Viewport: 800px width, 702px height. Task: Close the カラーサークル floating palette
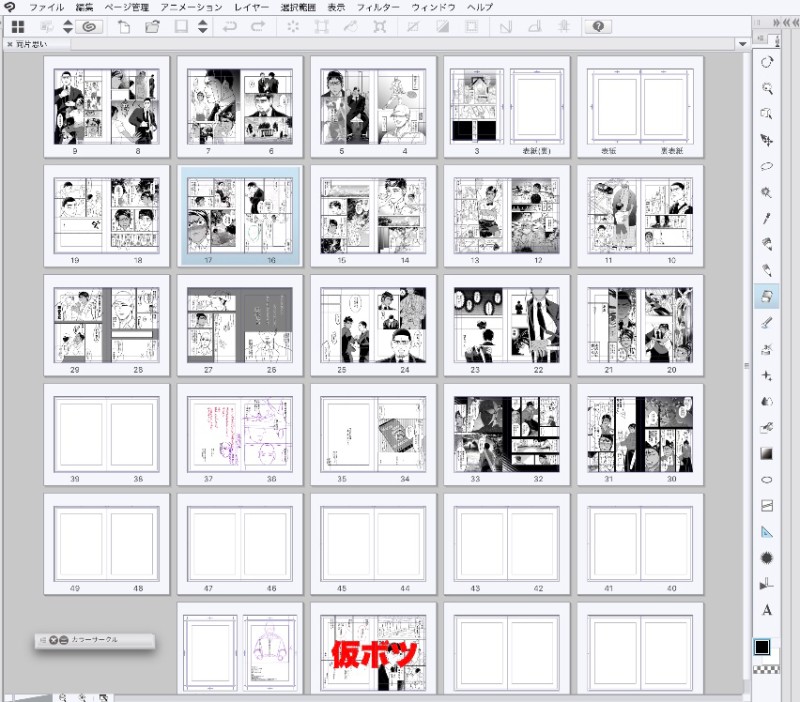(x=54, y=640)
